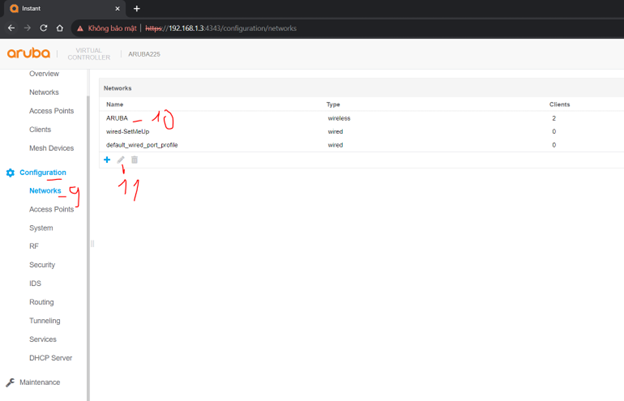The image size is (624, 401).
Task: Open the Mesh Devices page
Action: [51, 148]
